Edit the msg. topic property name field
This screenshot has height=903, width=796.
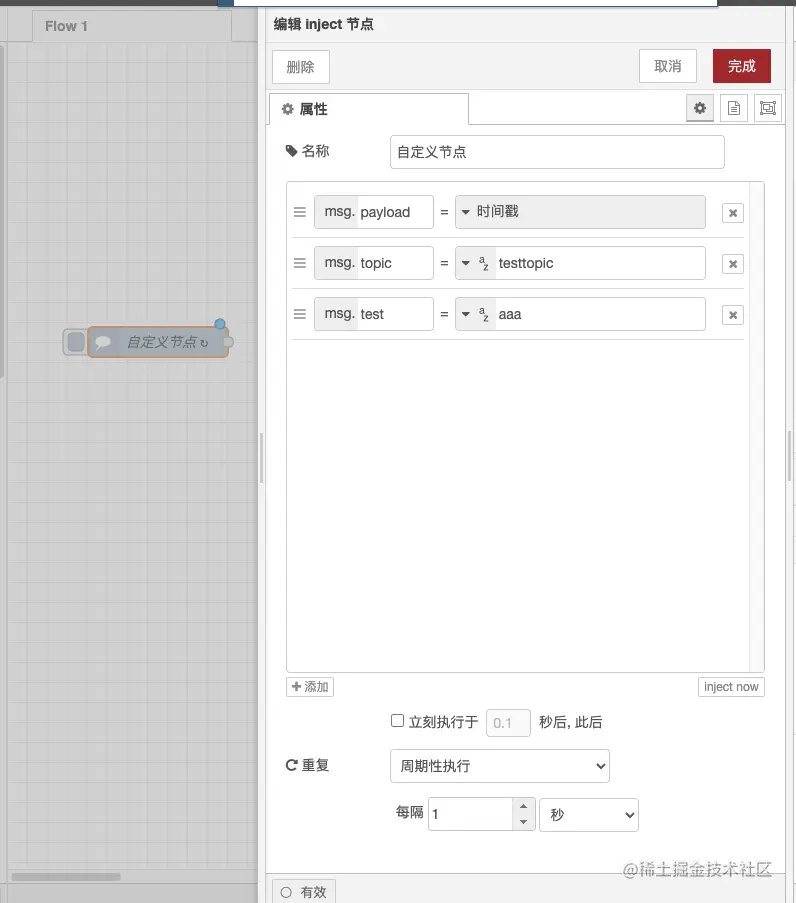[x=395, y=263]
